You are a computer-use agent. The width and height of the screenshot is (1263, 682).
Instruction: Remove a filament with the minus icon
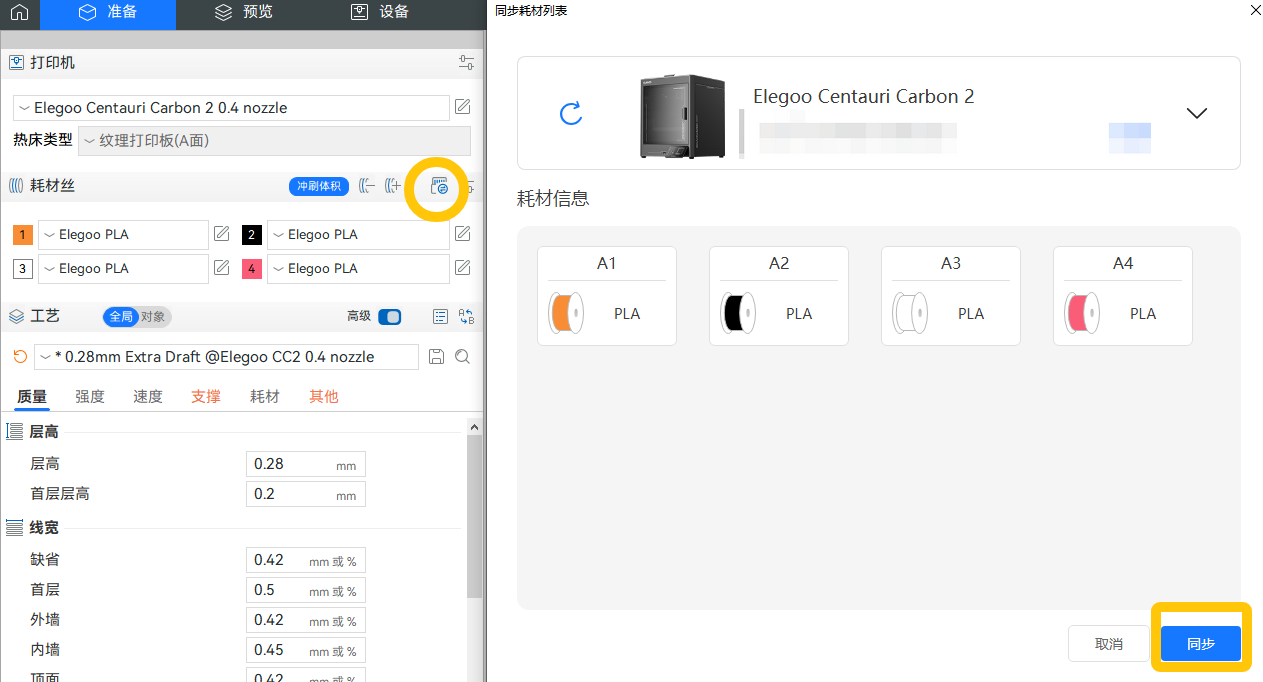tap(366, 186)
